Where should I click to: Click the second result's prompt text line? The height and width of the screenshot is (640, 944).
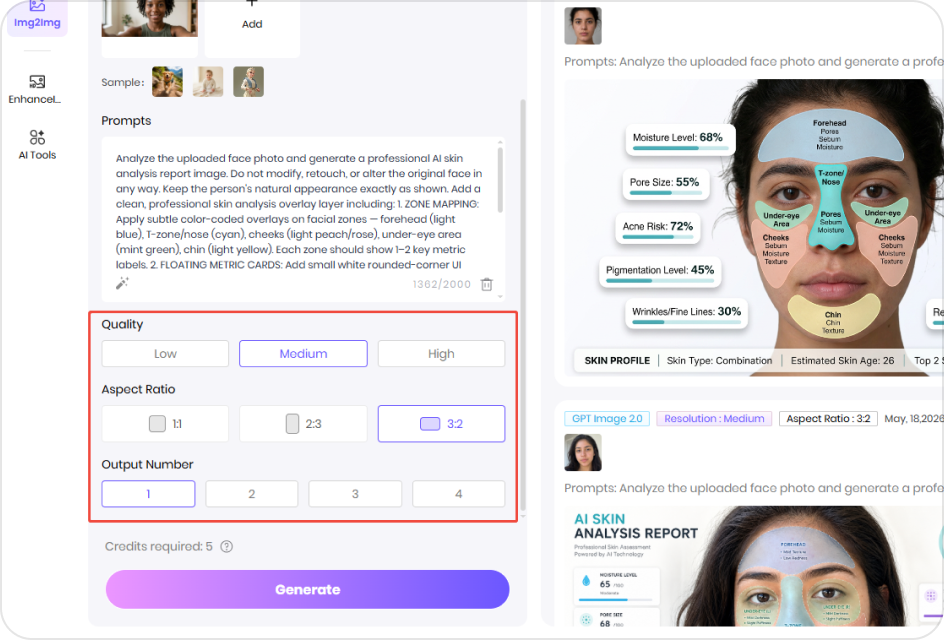click(x=754, y=488)
